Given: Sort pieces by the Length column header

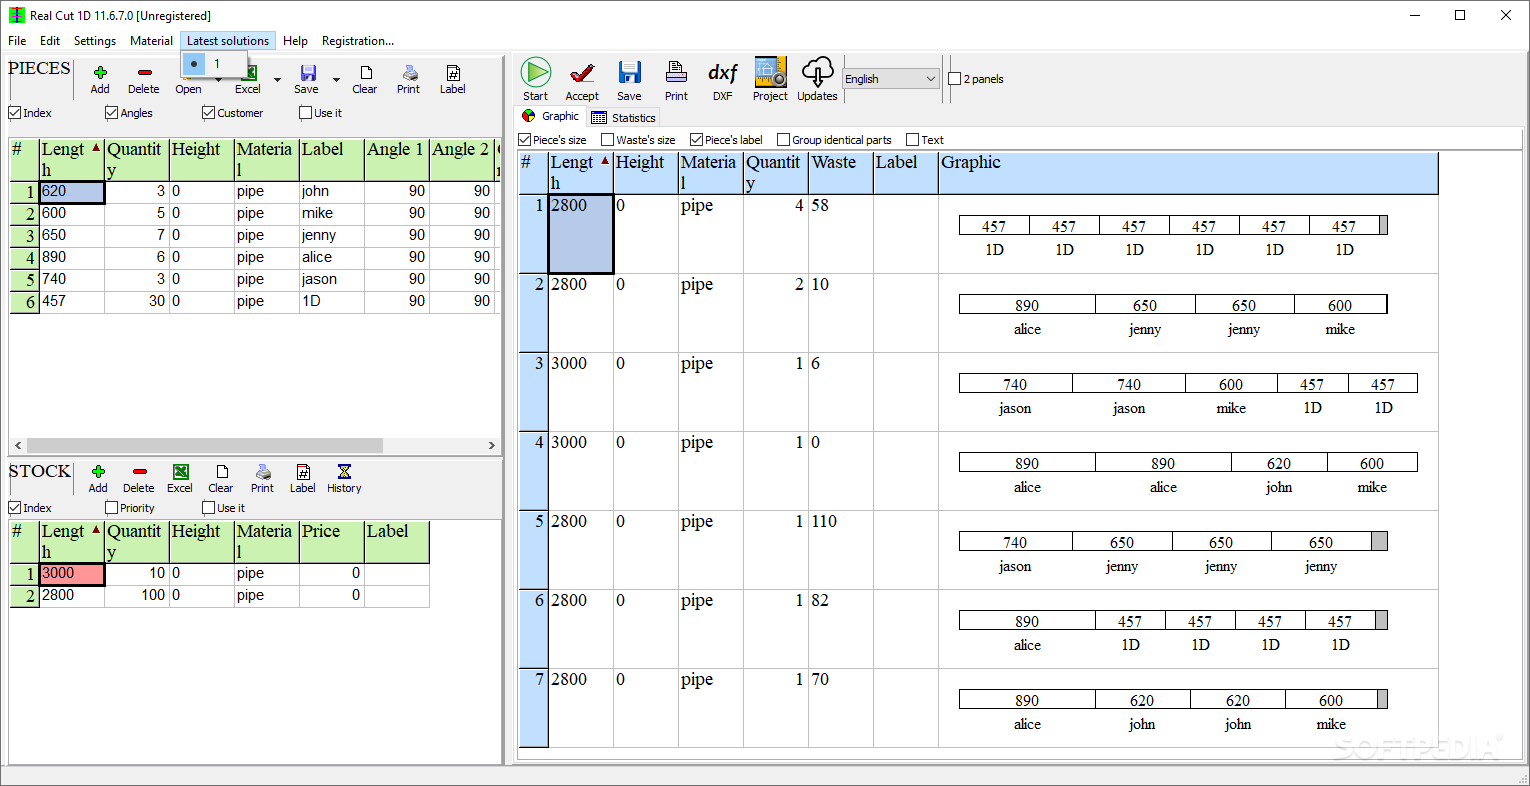Looking at the screenshot, I should [x=72, y=159].
